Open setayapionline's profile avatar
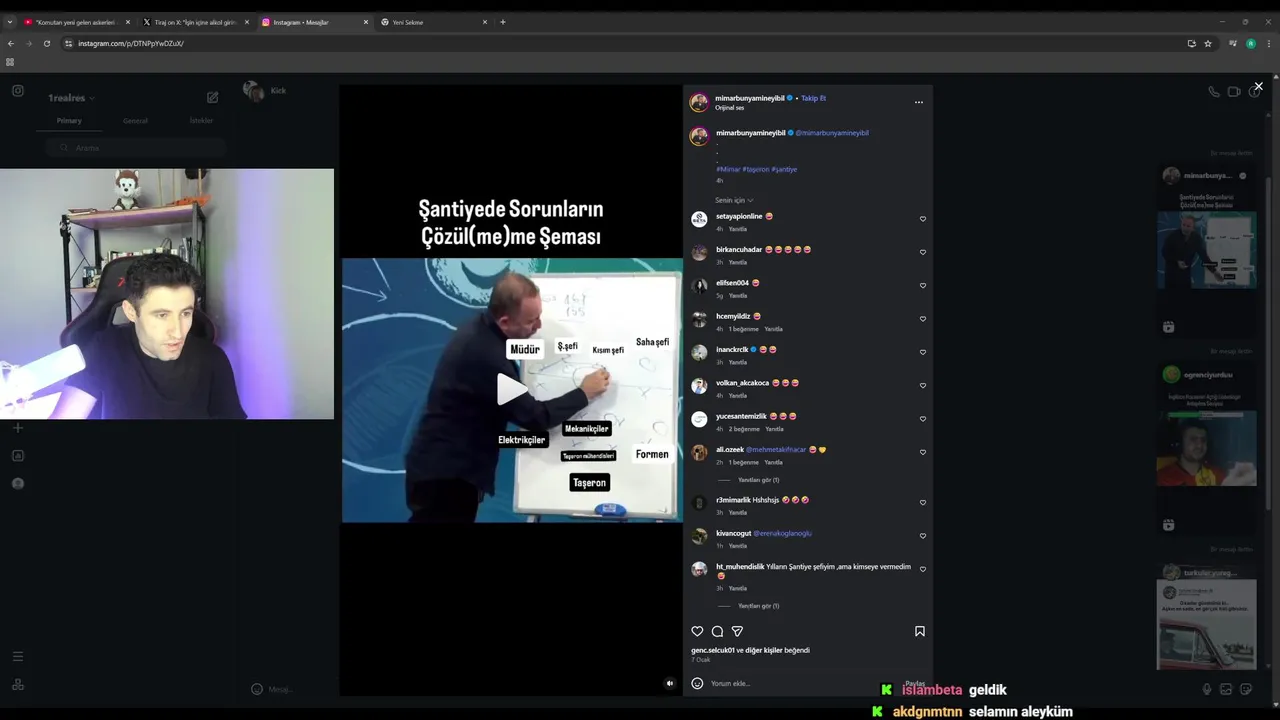 click(699, 219)
